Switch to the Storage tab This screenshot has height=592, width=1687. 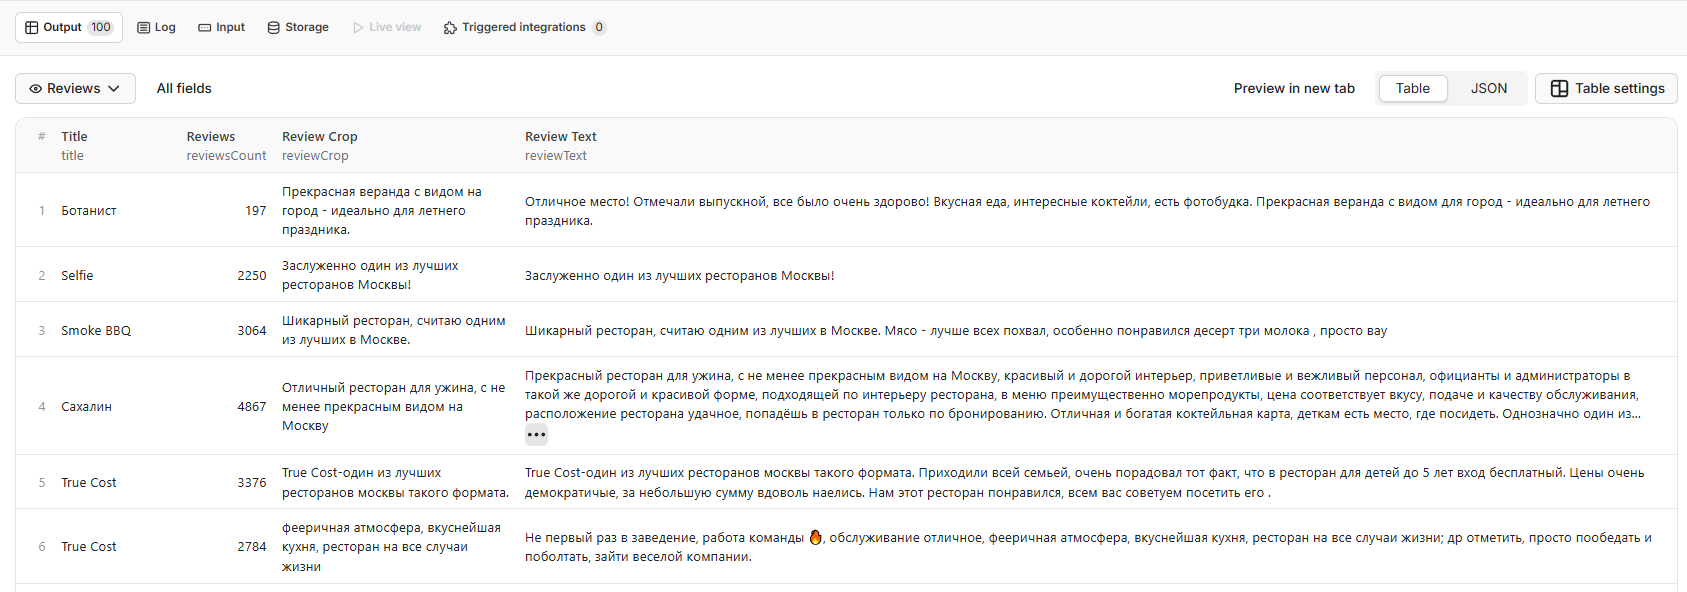point(298,27)
